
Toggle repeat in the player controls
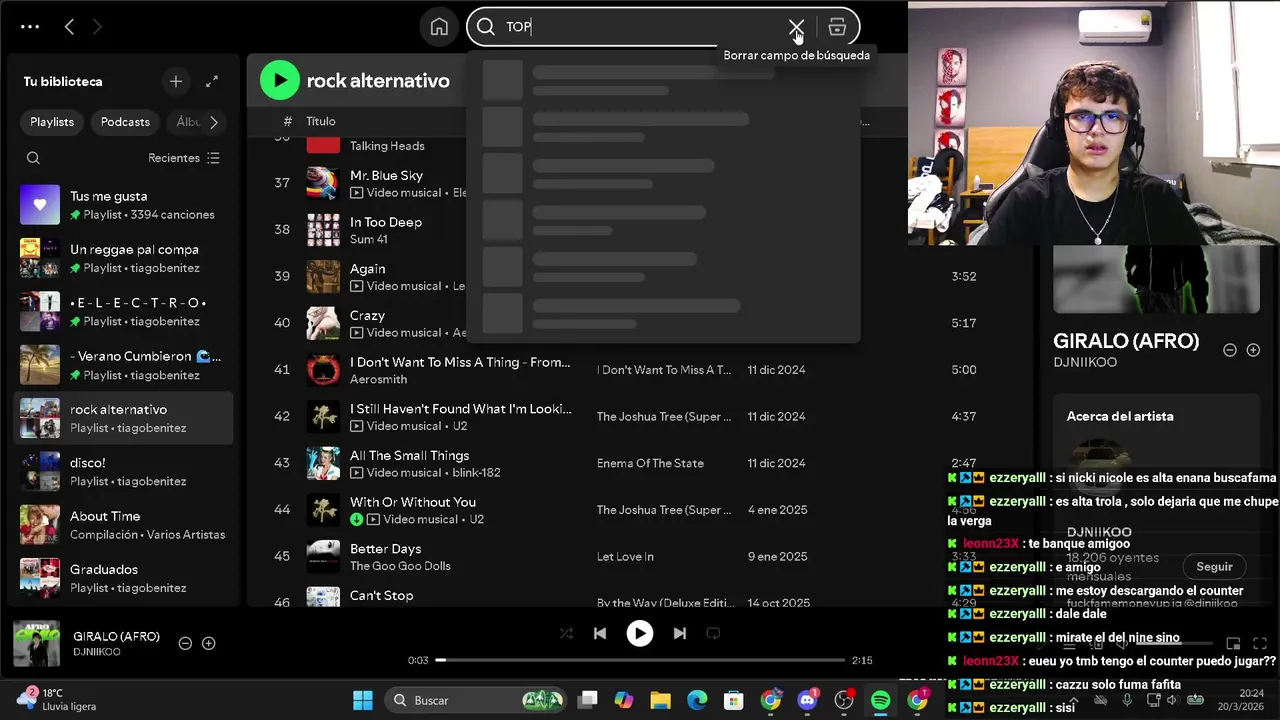point(713,633)
